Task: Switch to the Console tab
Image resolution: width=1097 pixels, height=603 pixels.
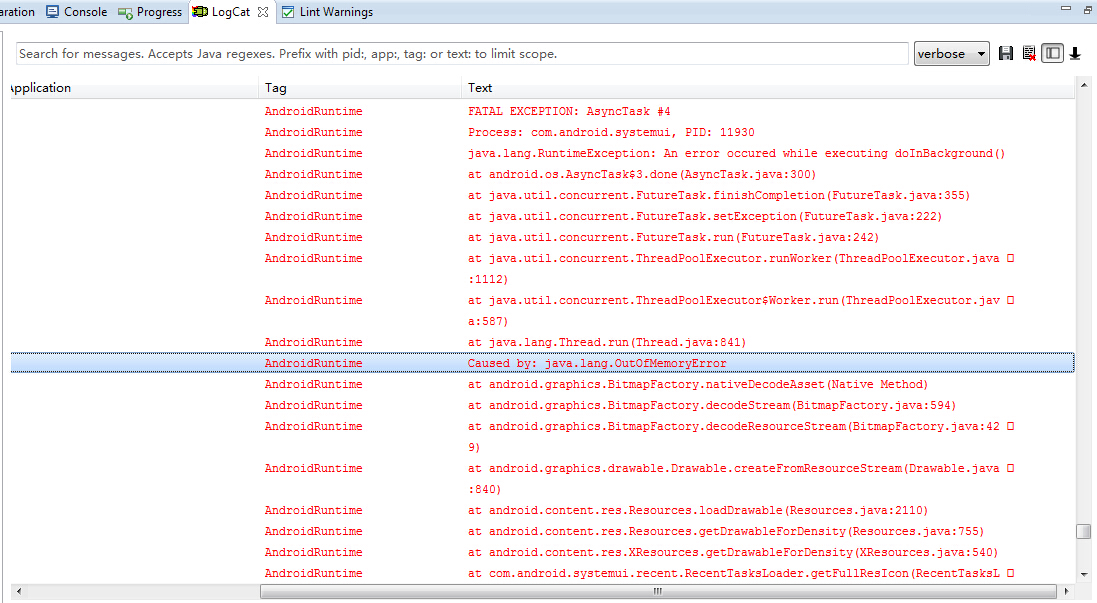Action: (x=77, y=12)
